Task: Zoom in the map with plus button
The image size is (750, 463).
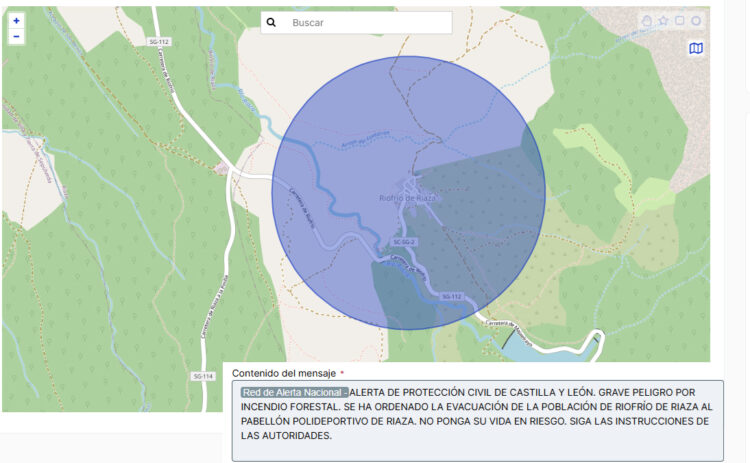Action: (x=16, y=20)
